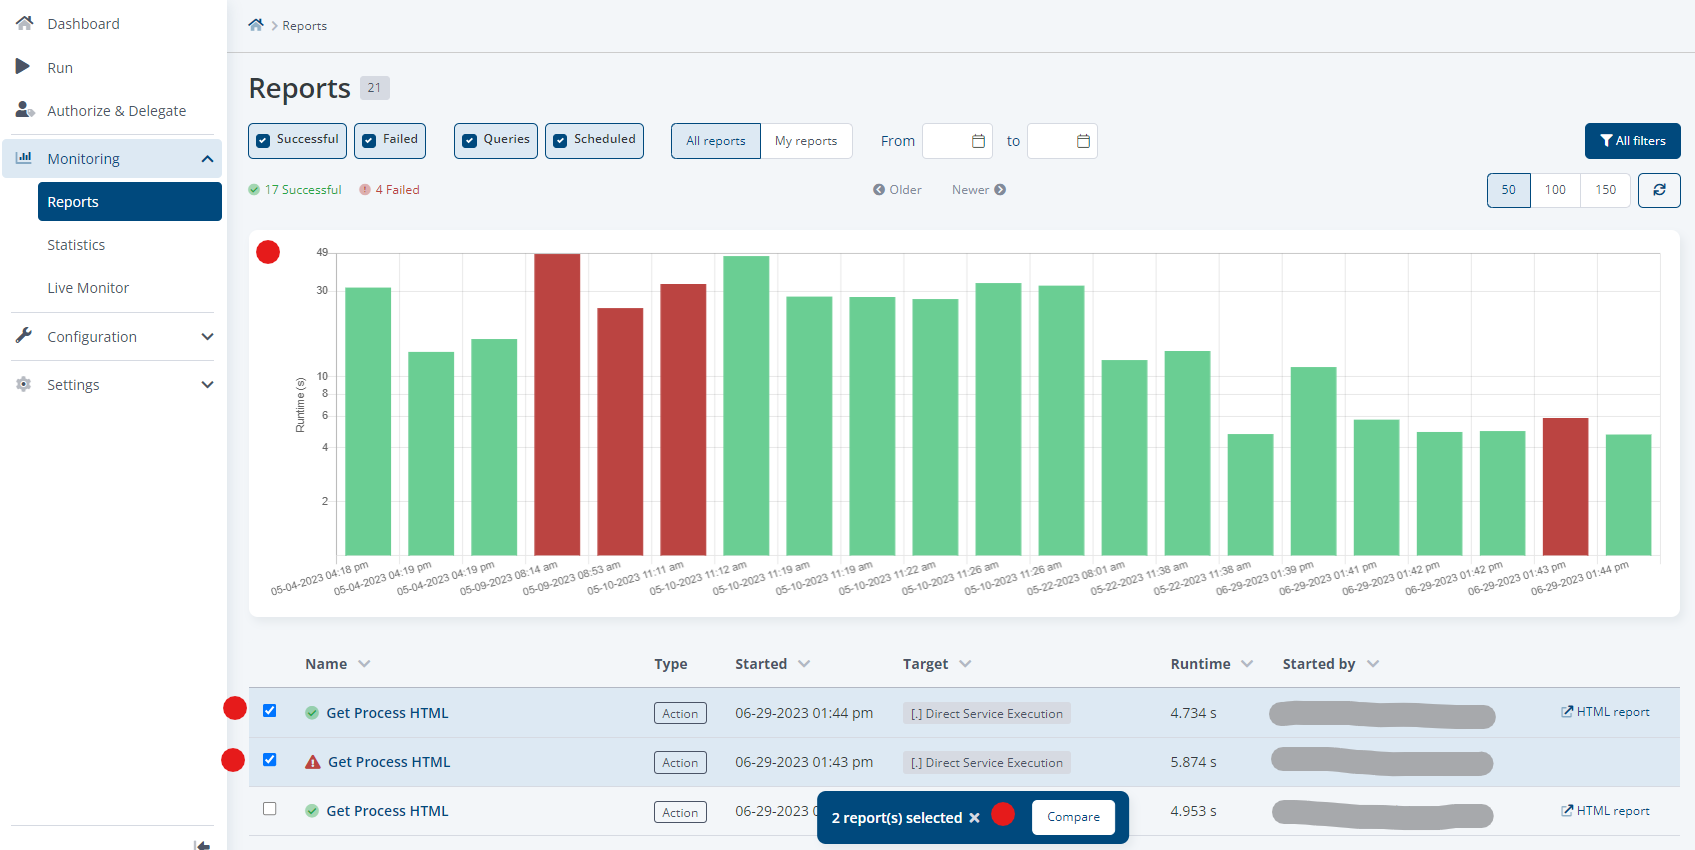1695x850 pixels.
Task: Click the home icon in breadcrumb
Action: pos(256,25)
